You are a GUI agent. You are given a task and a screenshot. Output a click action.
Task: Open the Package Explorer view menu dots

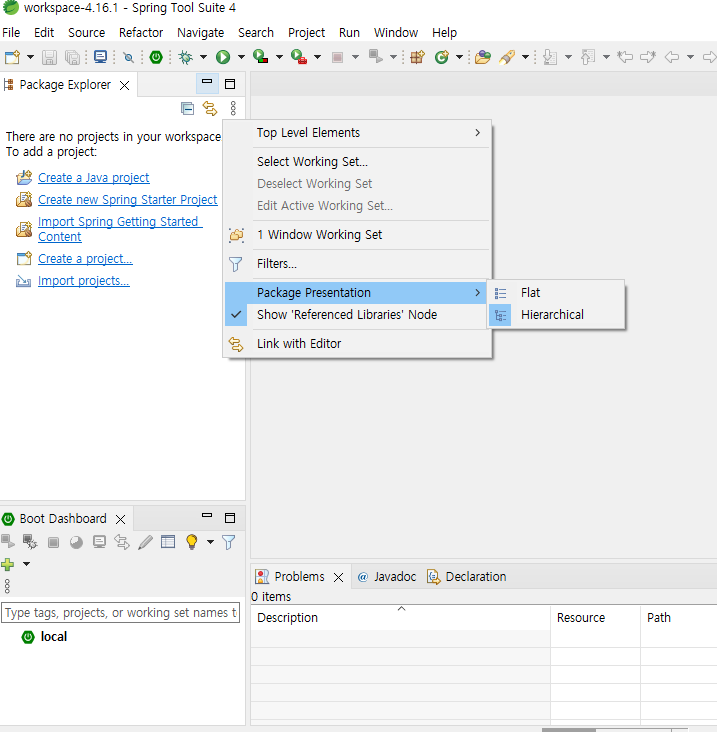pos(233,108)
